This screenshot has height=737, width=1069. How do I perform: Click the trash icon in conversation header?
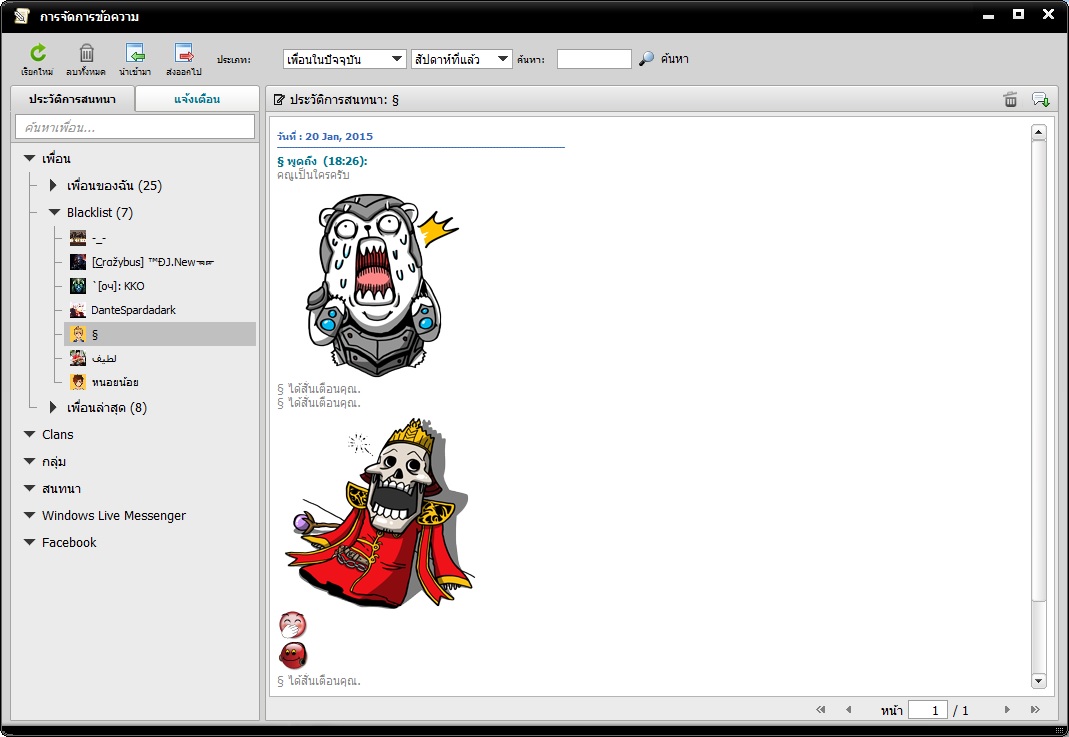tap(1010, 100)
